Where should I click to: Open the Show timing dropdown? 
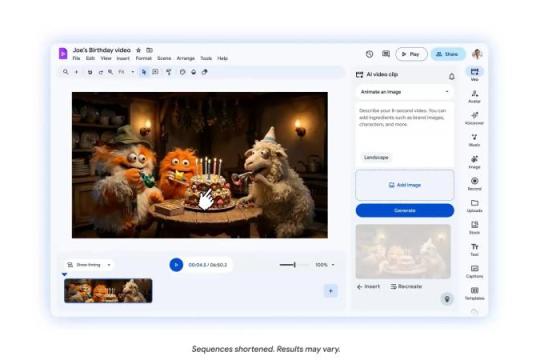[x=89, y=265]
